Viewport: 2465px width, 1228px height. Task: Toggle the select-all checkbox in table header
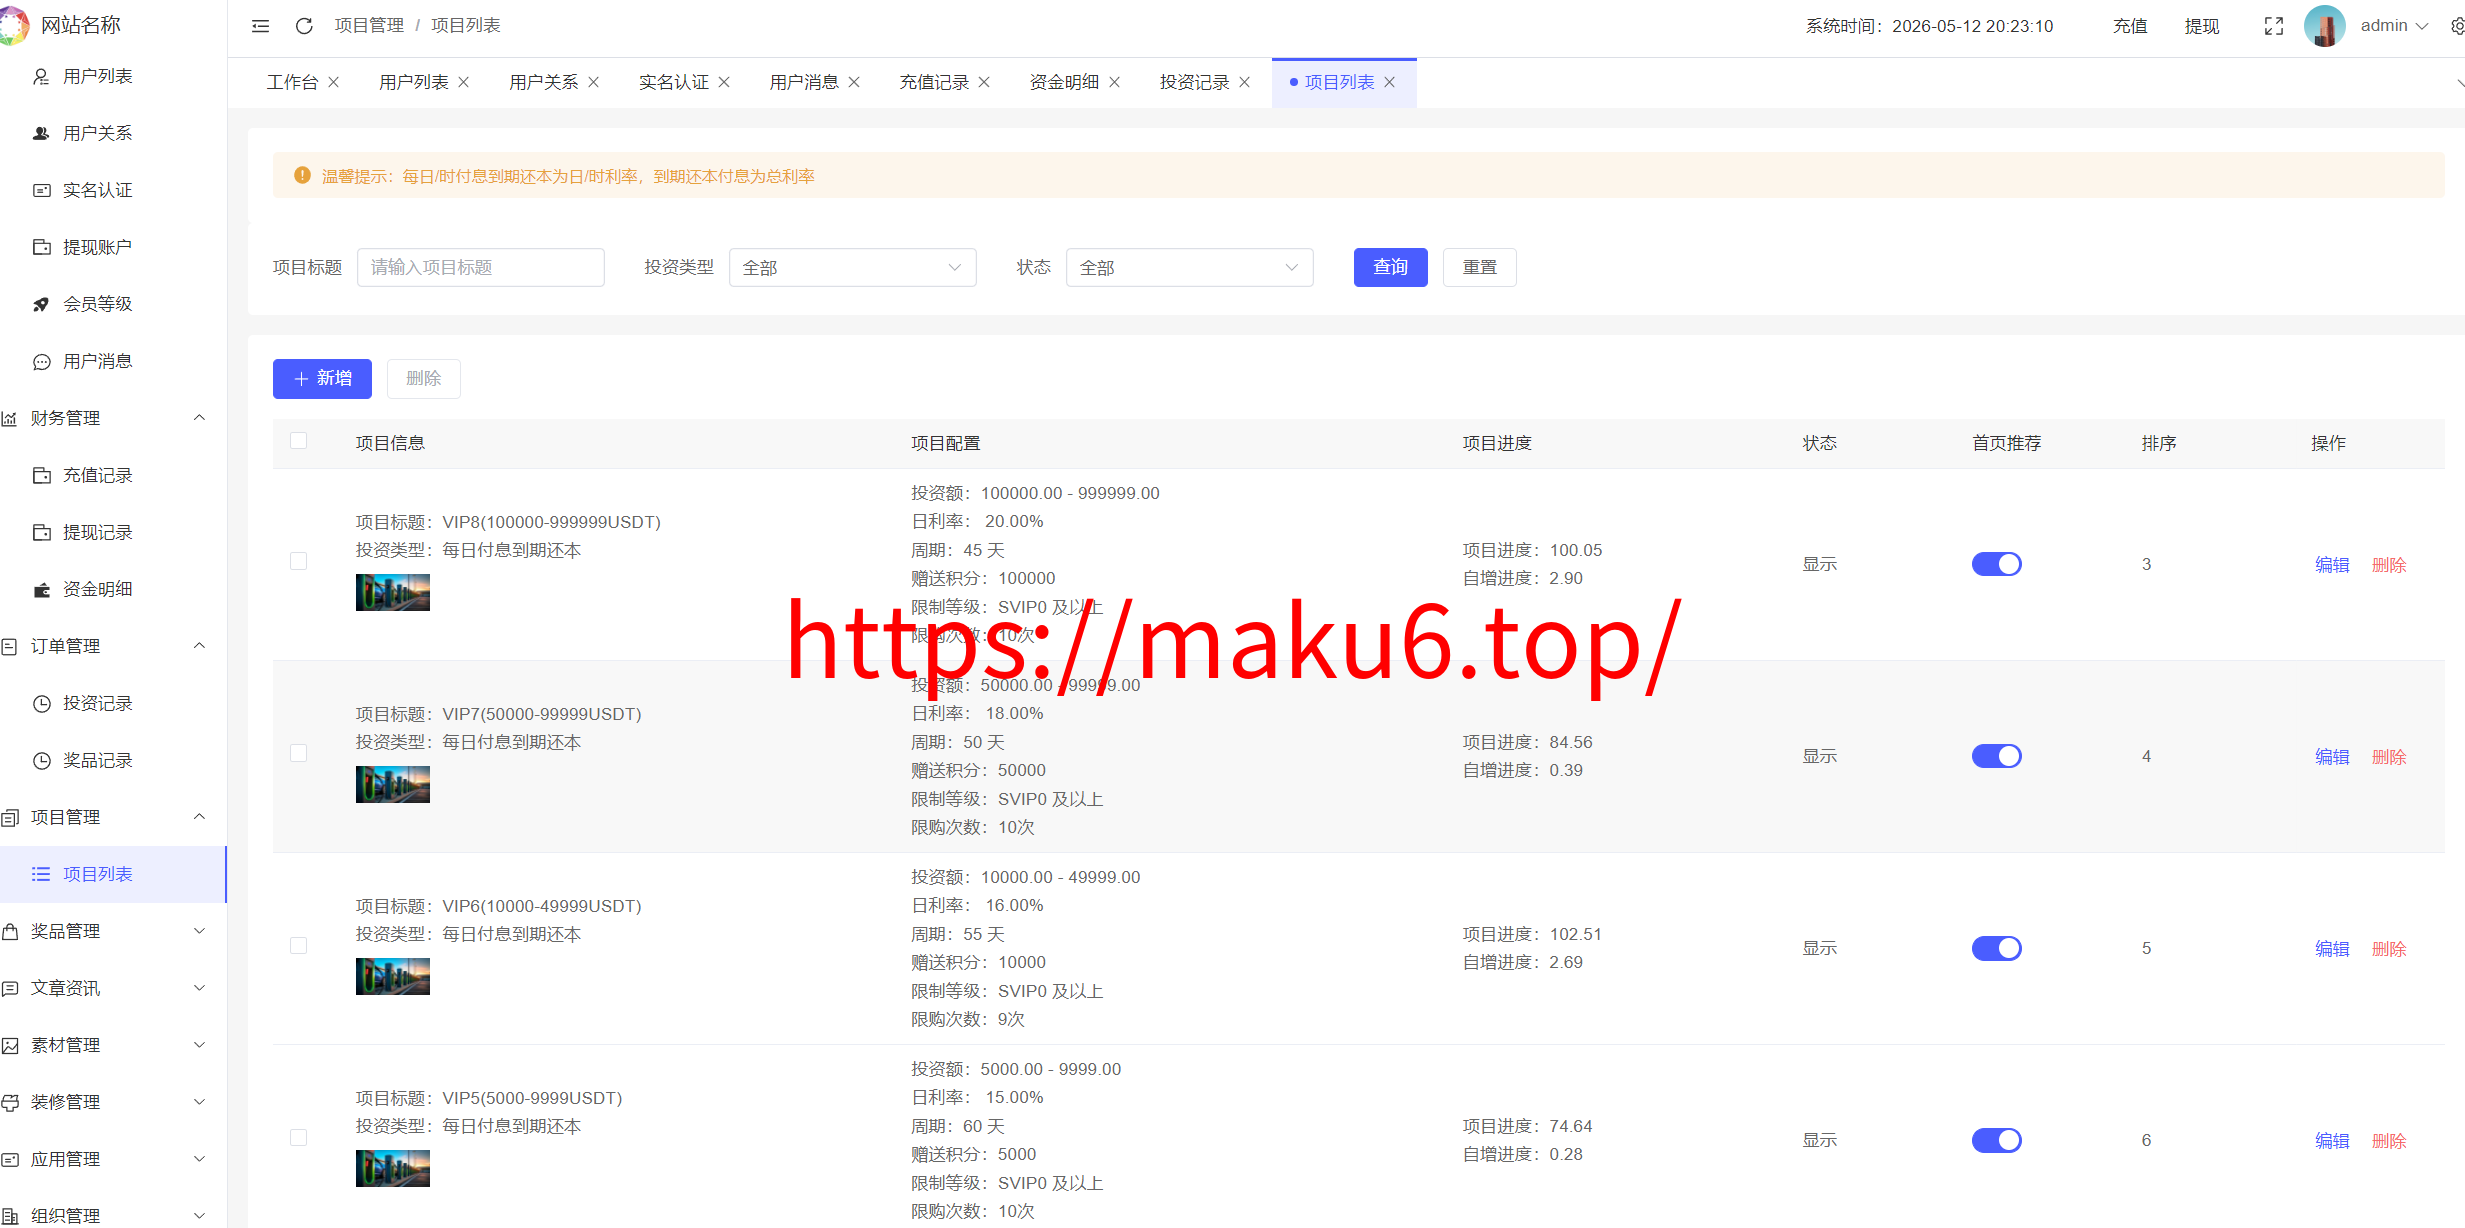(298, 441)
